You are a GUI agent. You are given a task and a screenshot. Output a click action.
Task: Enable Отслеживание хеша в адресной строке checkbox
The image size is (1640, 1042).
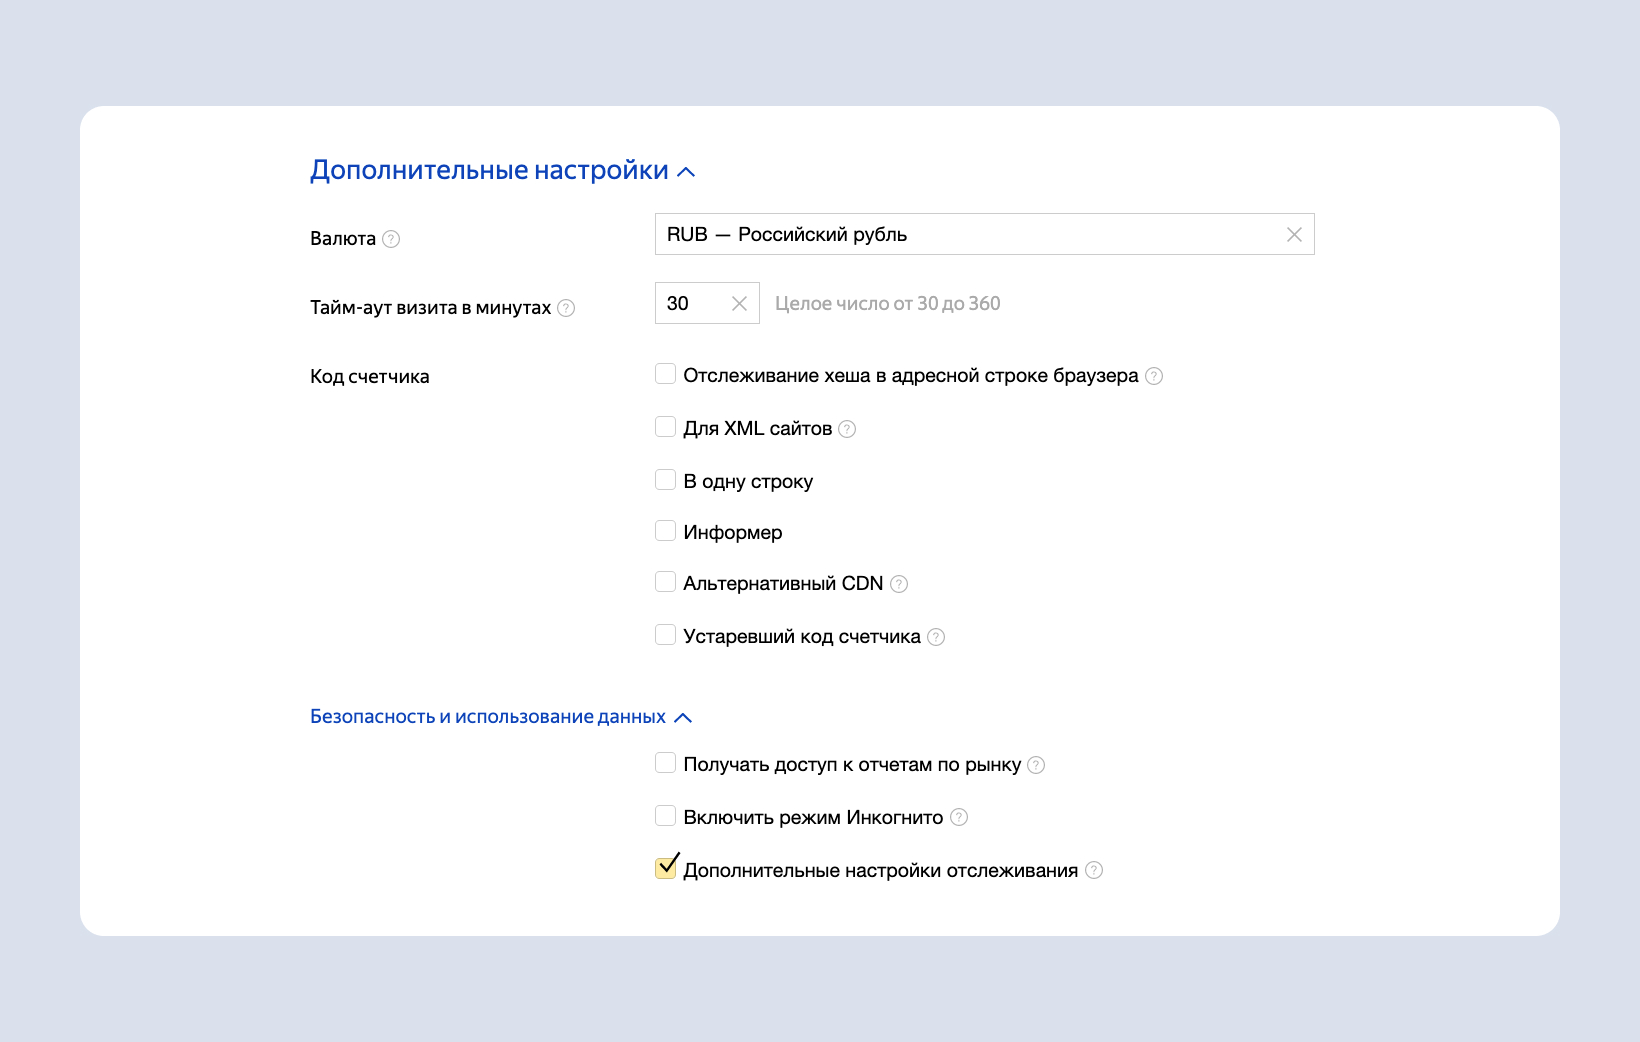(666, 374)
